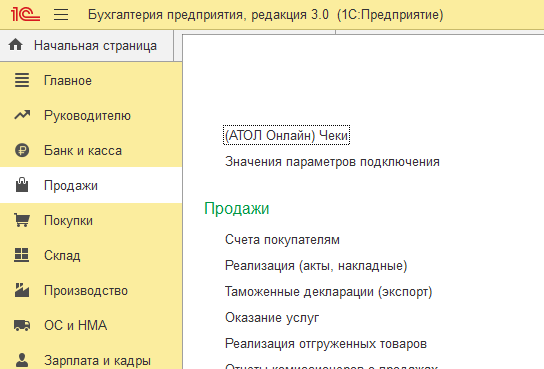The width and height of the screenshot is (544, 369).
Task: Open Счета покупателям
Action: [x=282, y=240]
